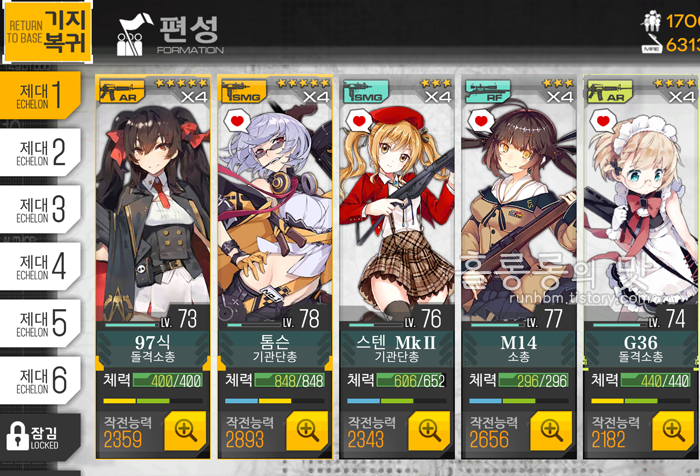The width and height of the screenshot is (700, 476).
Task: Return to base with 기지 복귀 button
Action: (x=48, y=32)
